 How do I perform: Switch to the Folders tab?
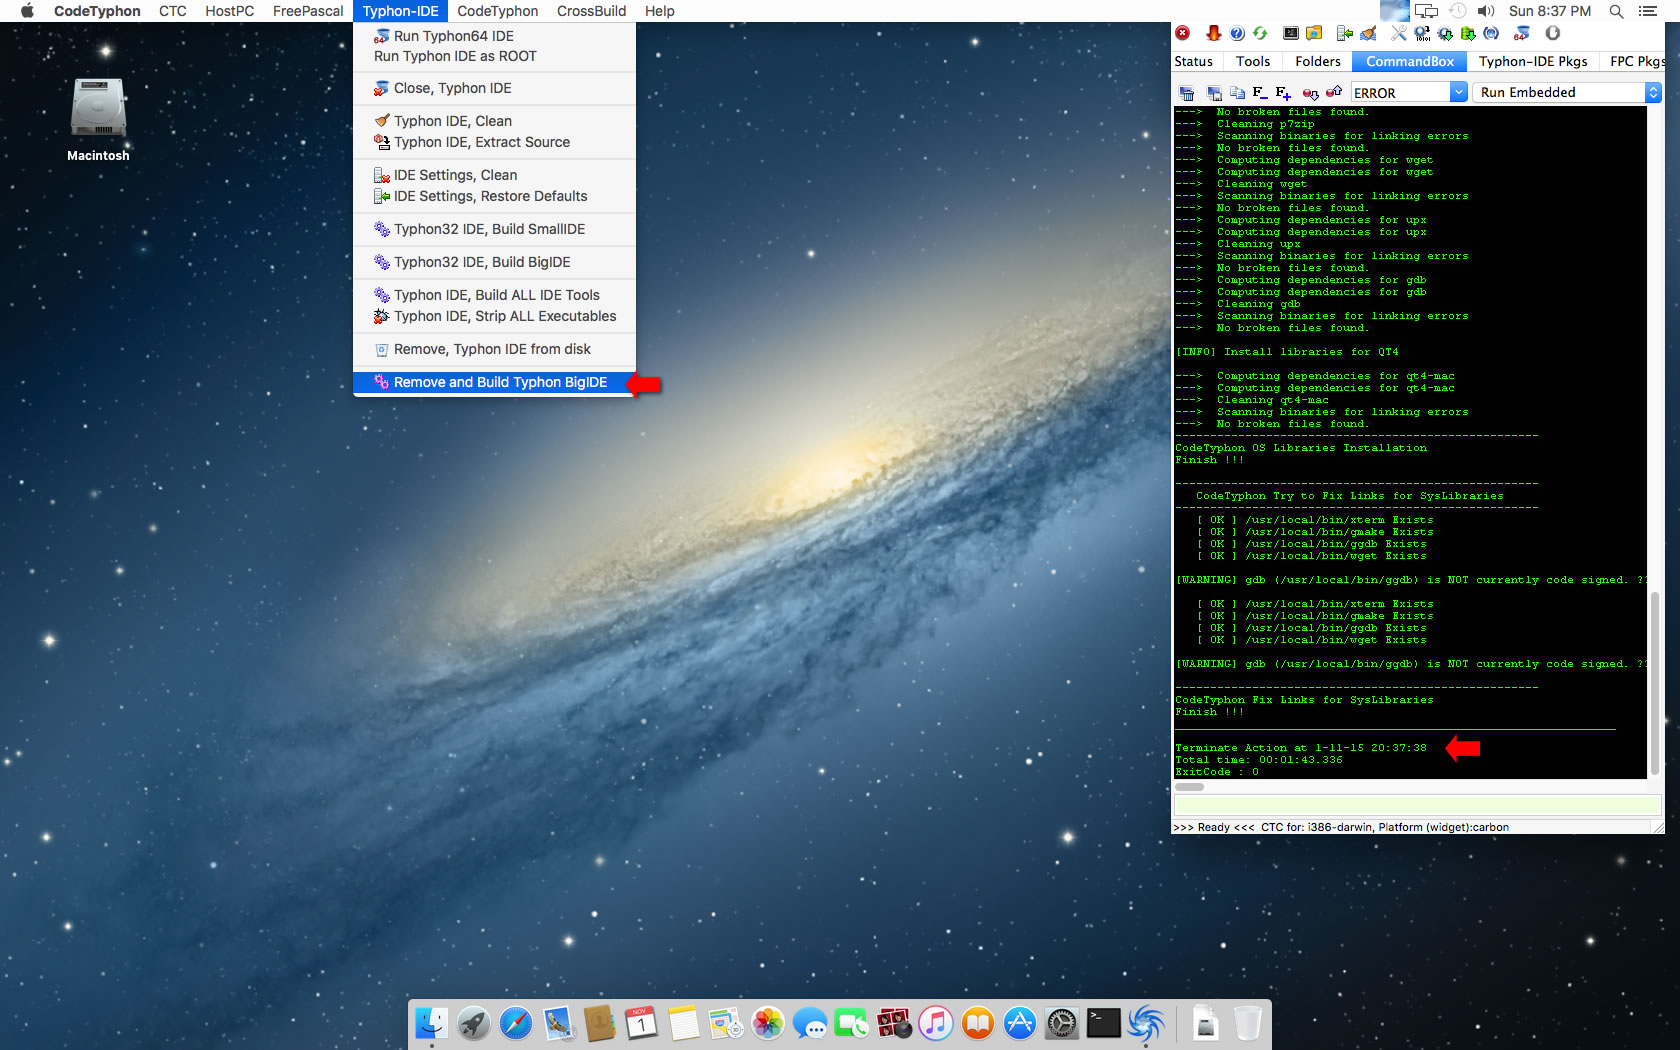(1318, 61)
